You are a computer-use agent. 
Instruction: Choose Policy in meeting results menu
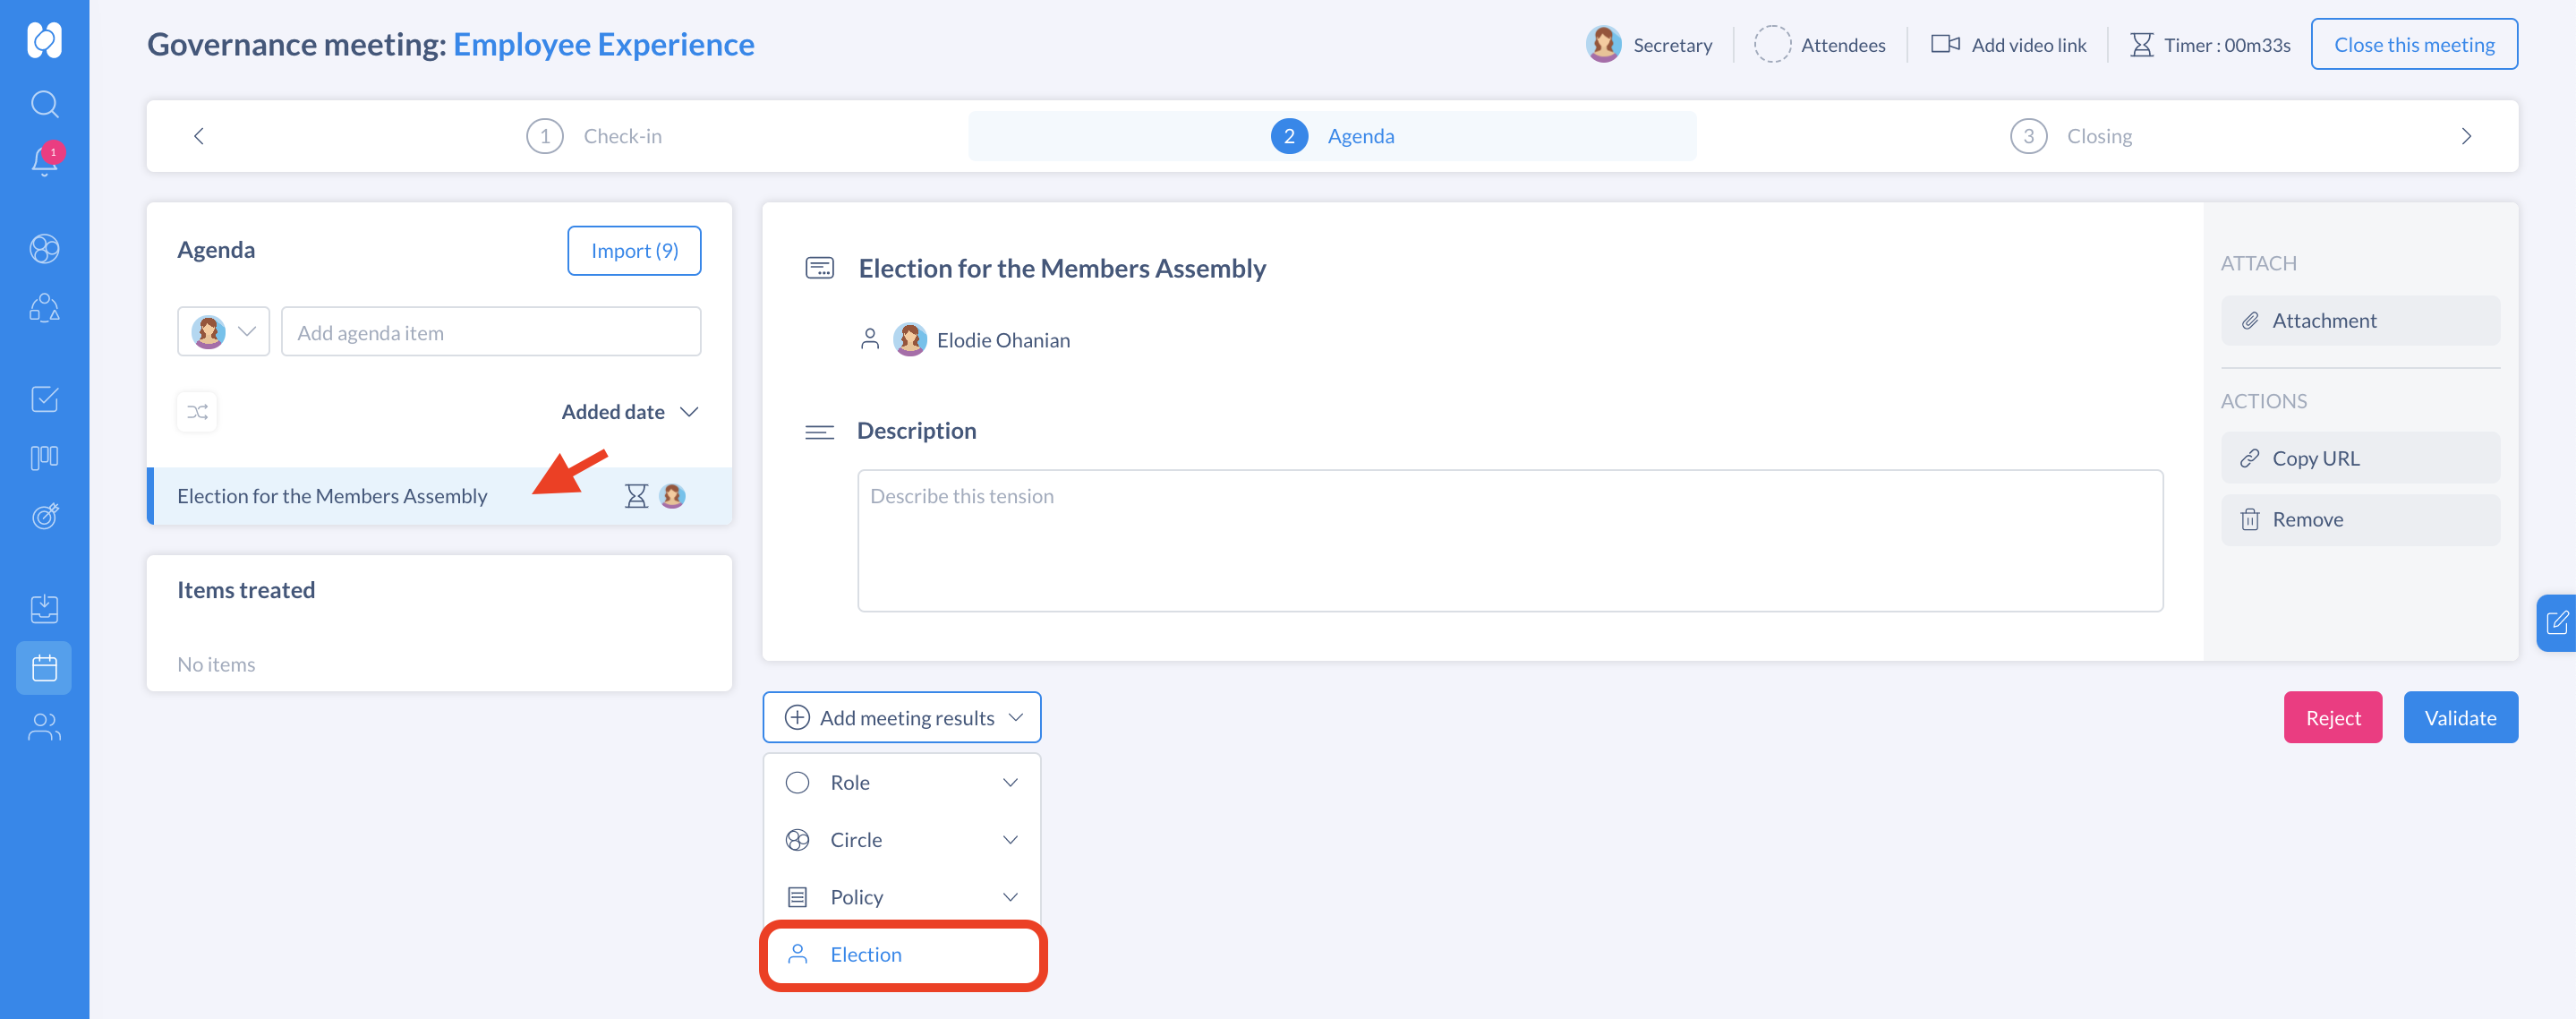click(x=903, y=896)
